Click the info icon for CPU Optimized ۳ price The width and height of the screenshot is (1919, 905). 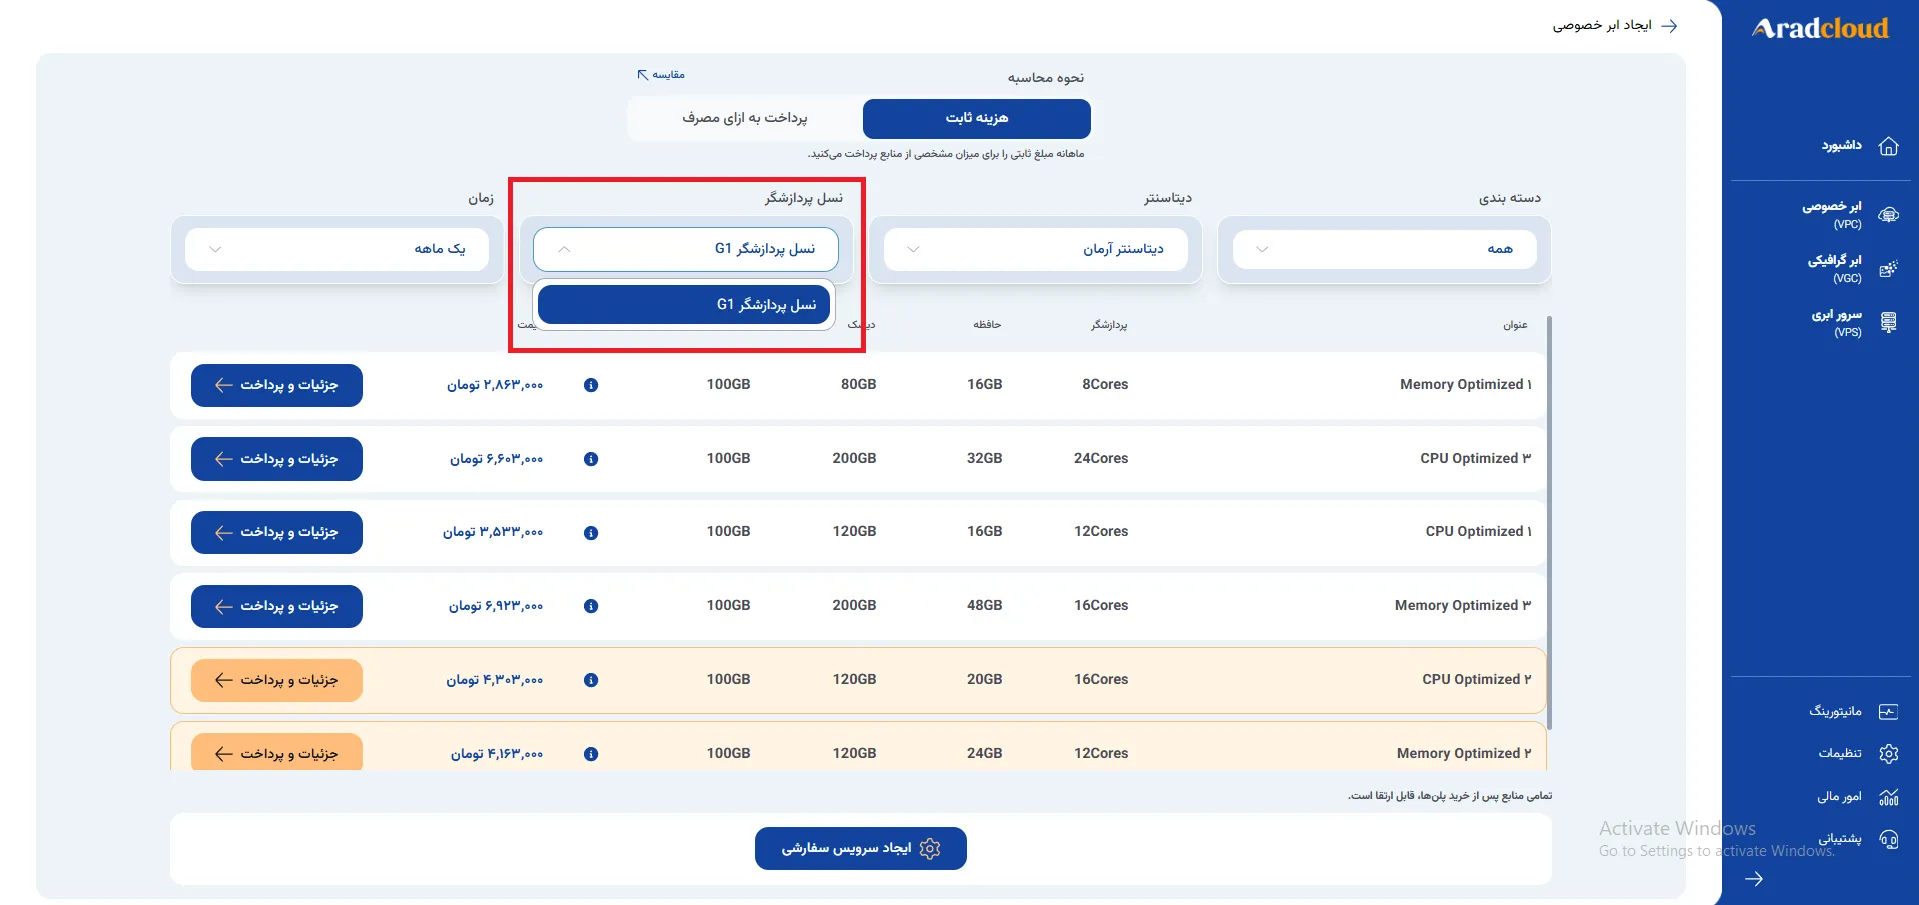click(591, 459)
